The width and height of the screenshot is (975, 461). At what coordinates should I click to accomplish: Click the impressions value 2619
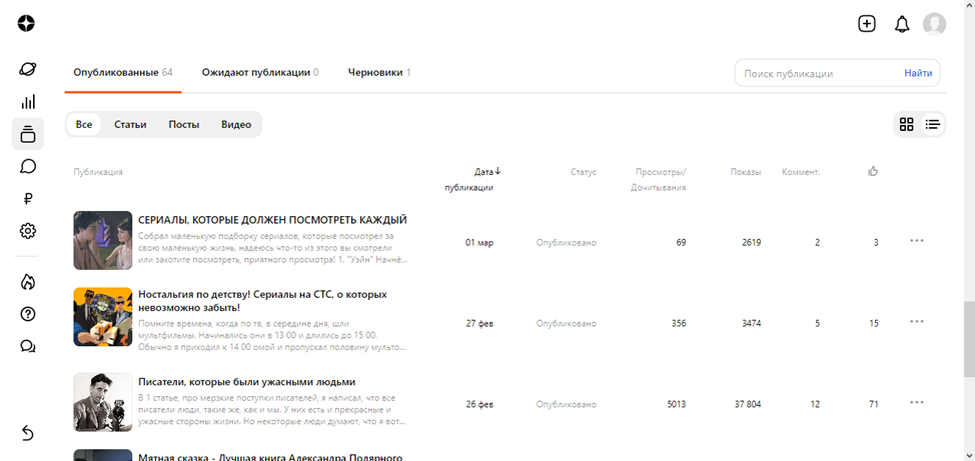pyautogui.click(x=751, y=243)
